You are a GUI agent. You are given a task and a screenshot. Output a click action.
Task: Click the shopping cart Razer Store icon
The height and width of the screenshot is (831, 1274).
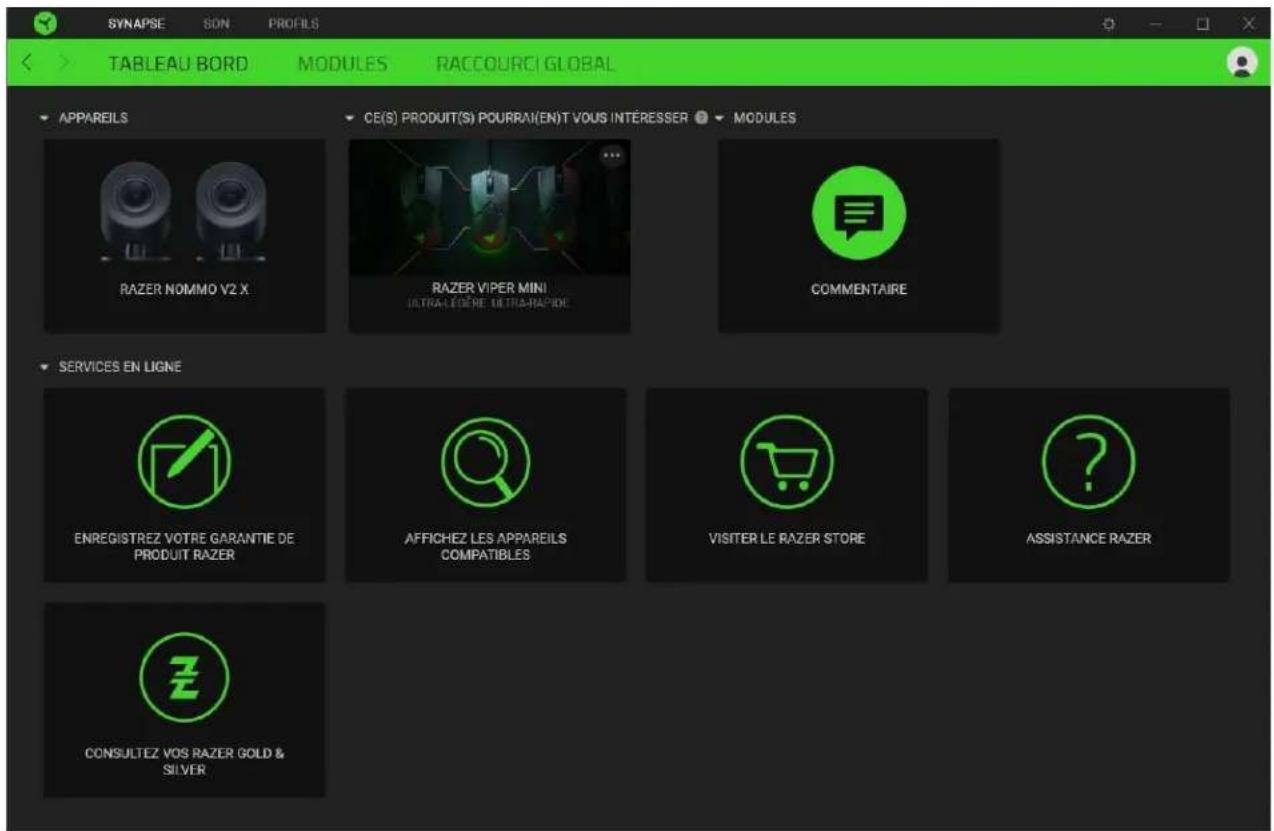tap(786, 461)
